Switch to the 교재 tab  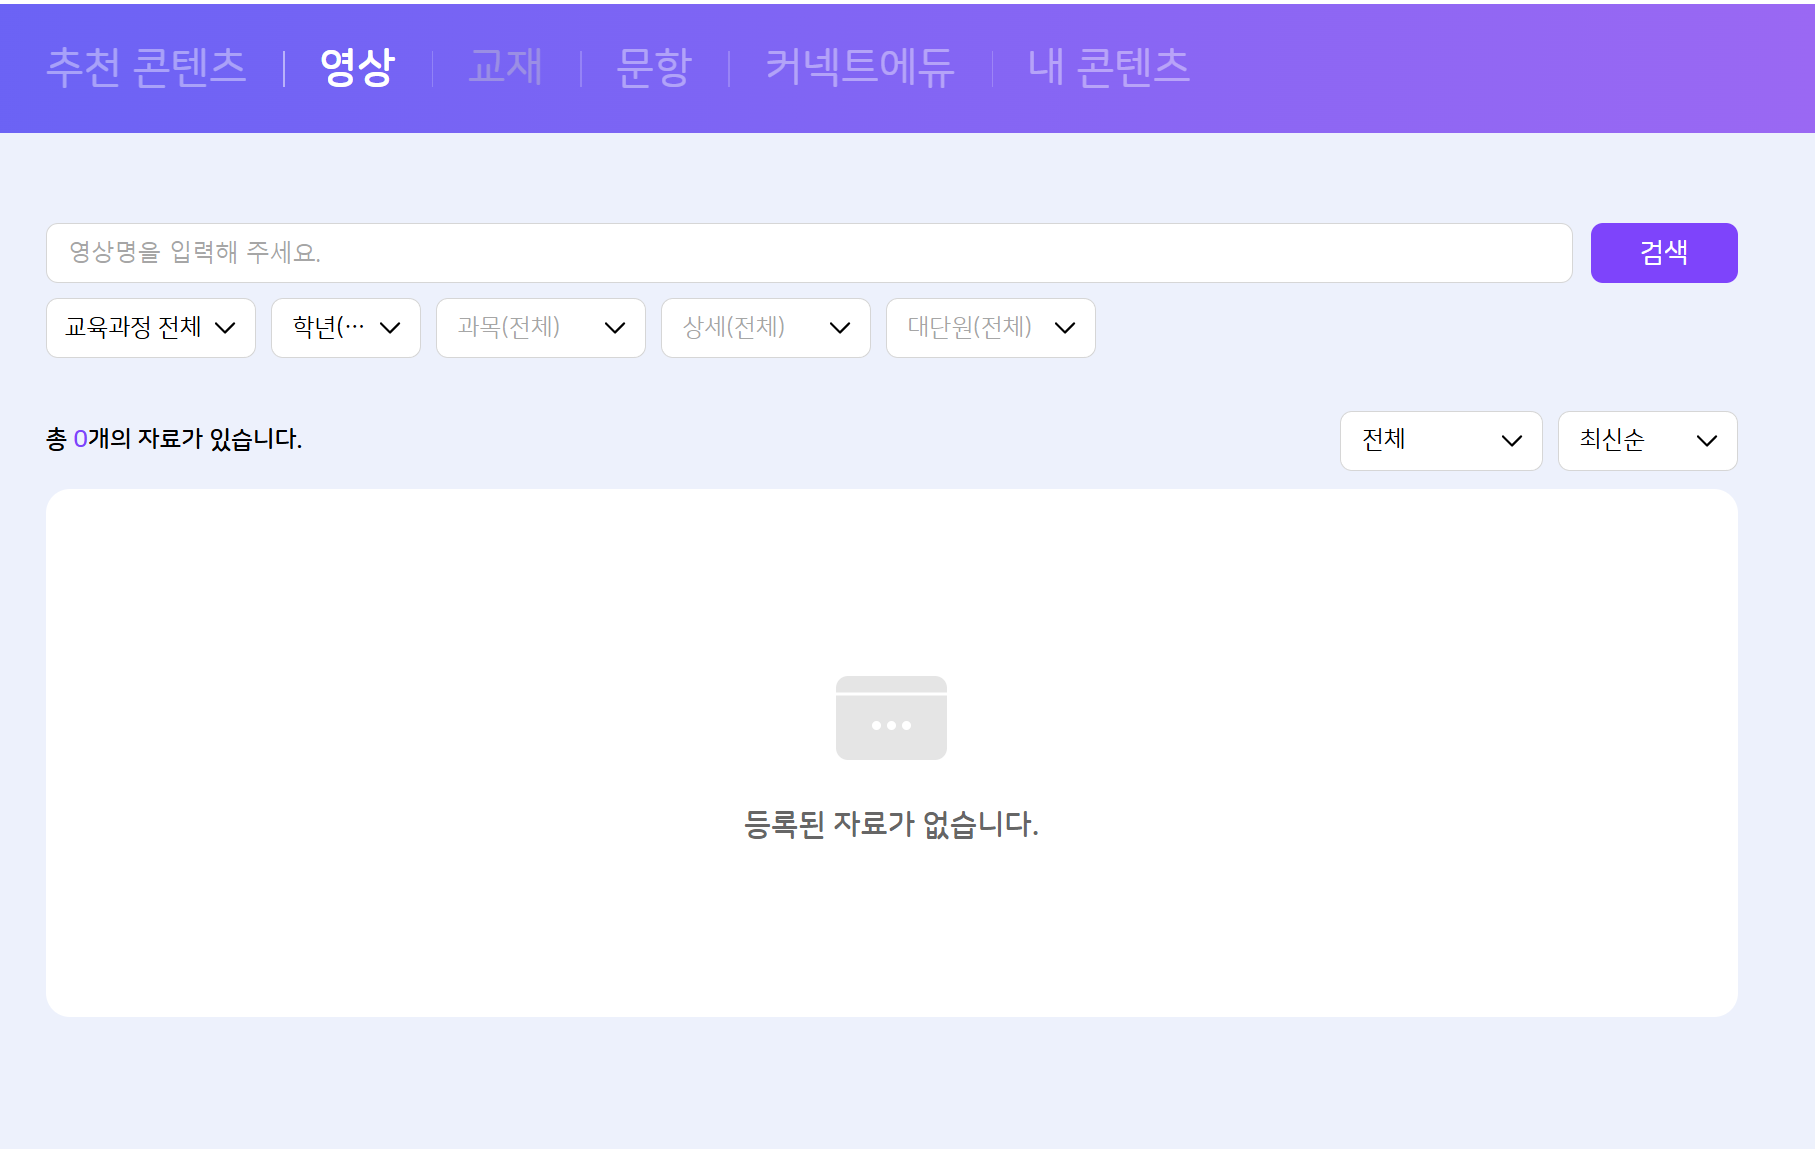(x=506, y=67)
